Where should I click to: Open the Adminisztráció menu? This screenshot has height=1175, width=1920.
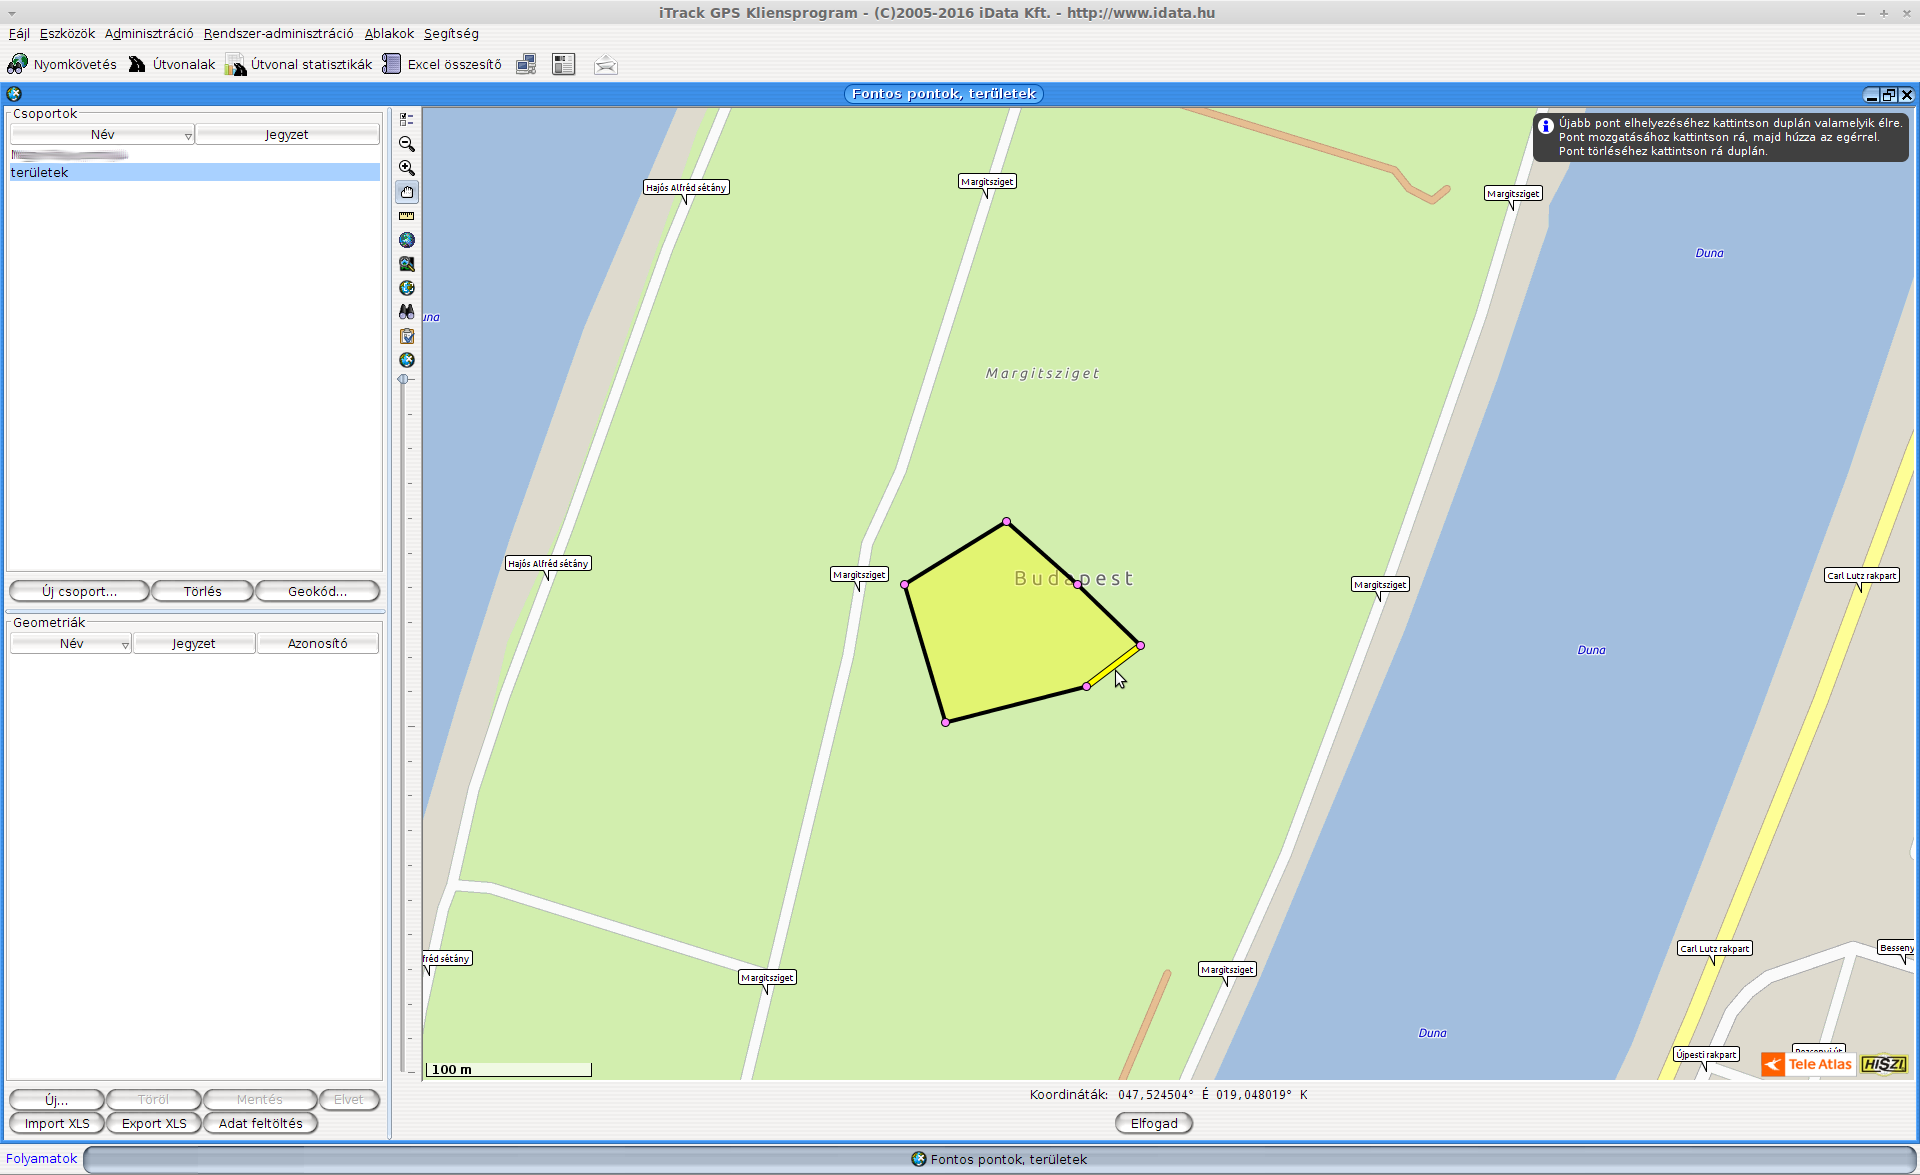tap(149, 33)
